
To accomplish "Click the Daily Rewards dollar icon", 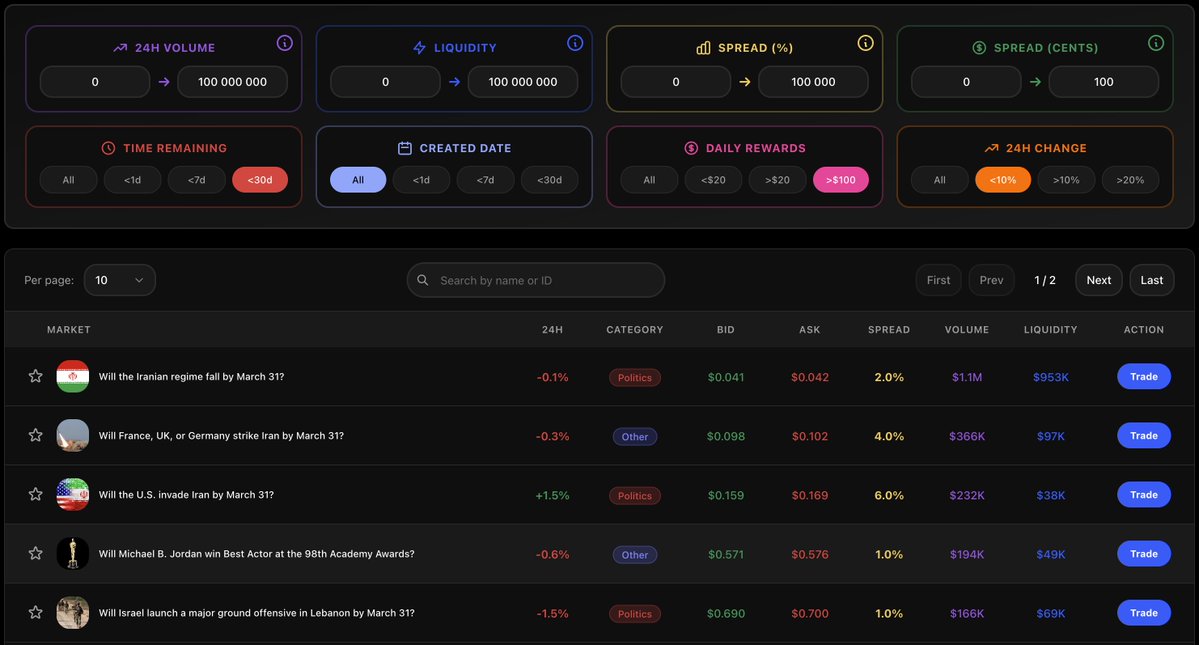I will (x=691, y=148).
